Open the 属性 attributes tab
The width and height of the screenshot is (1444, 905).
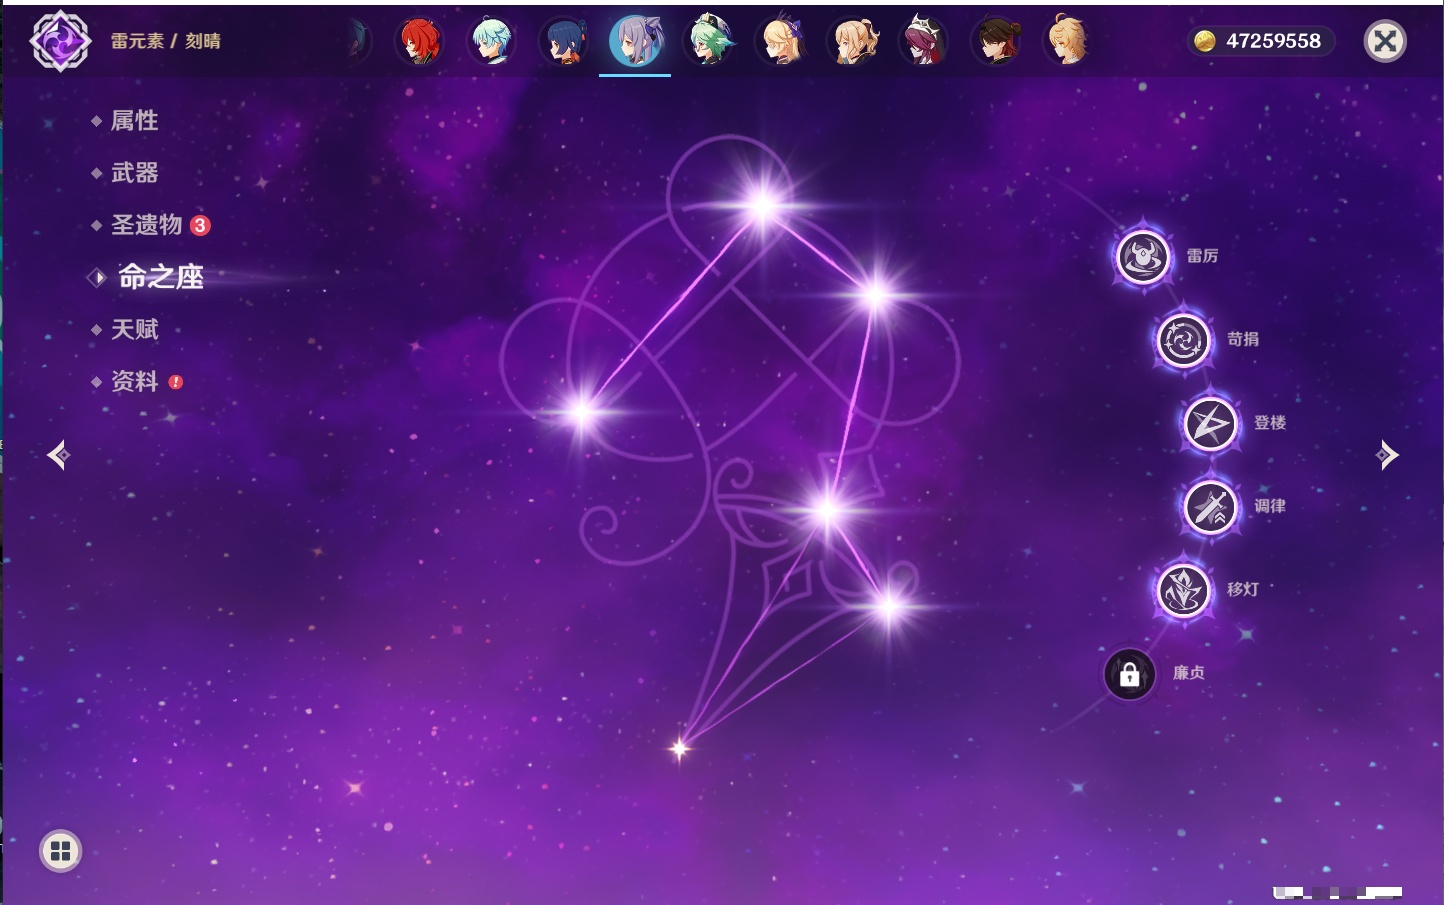tap(134, 121)
